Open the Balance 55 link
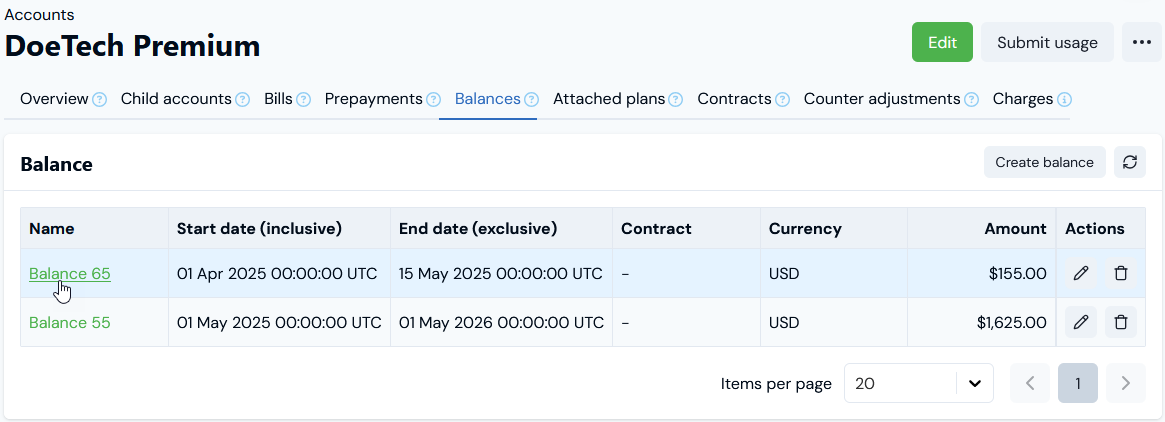1165x422 pixels. (x=70, y=322)
